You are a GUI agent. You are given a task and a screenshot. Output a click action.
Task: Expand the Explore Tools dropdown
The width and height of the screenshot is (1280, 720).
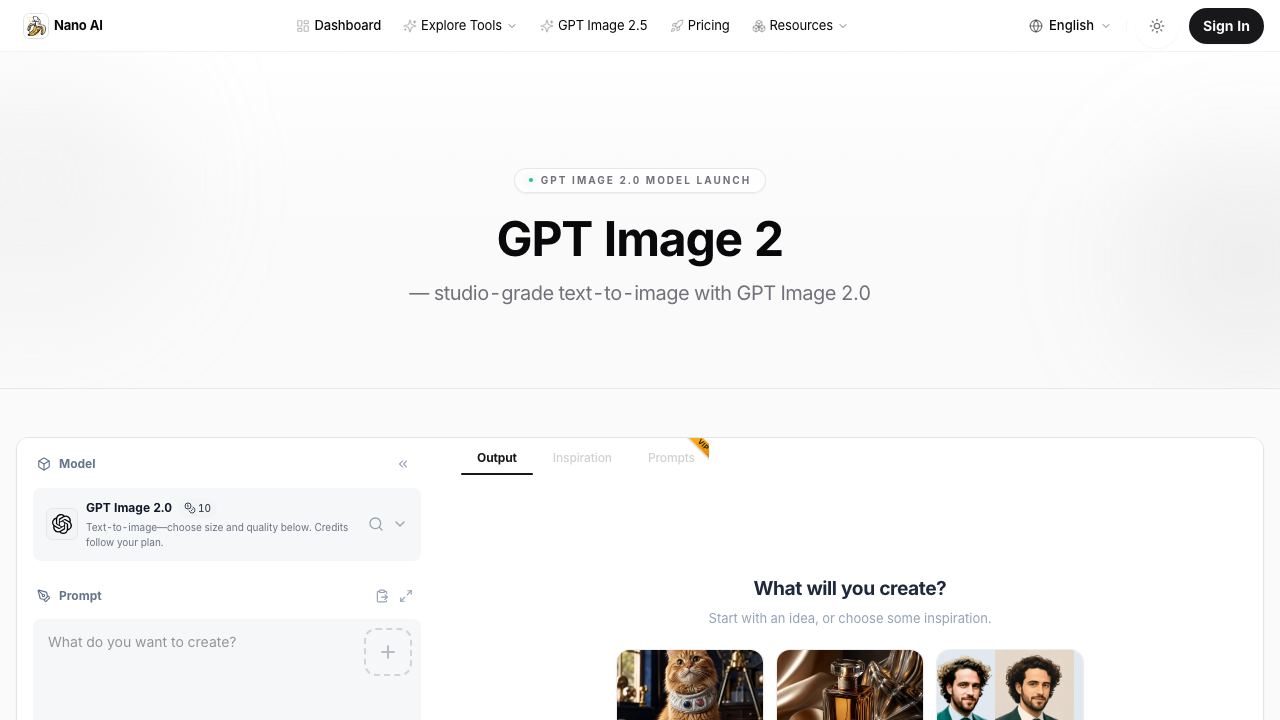click(460, 26)
